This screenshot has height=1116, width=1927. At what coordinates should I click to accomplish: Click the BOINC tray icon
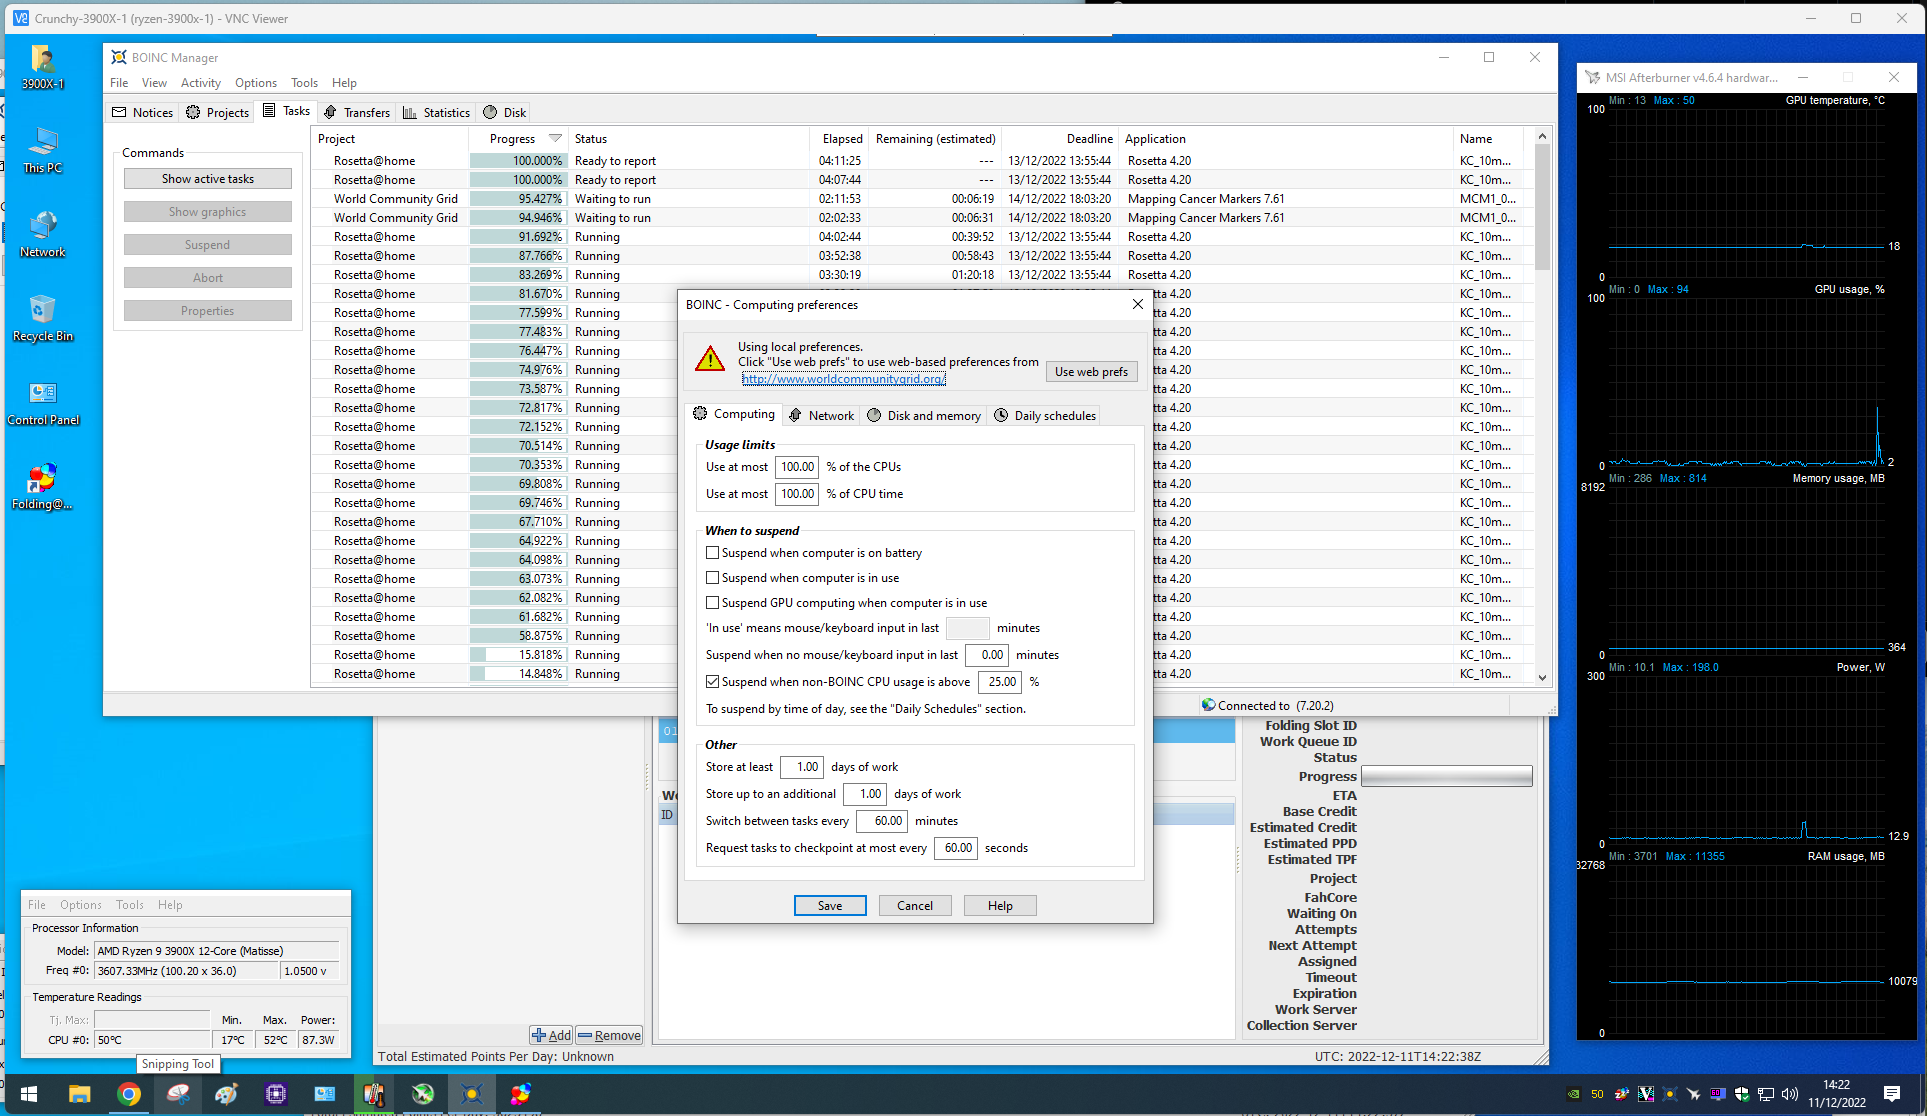pyautogui.click(x=1670, y=1094)
